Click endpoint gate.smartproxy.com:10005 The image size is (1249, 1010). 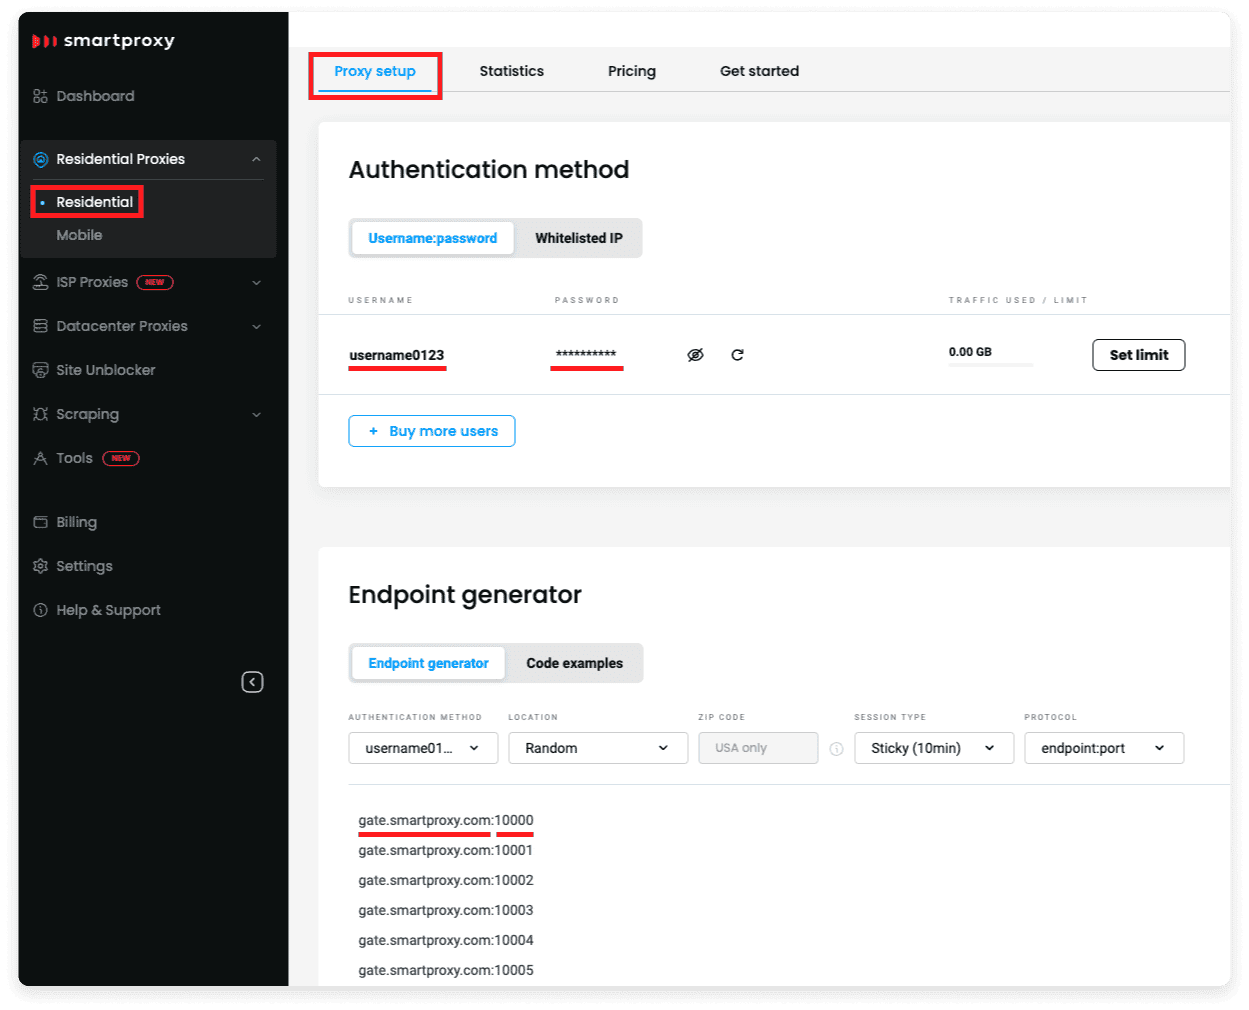tap(446, 970)
